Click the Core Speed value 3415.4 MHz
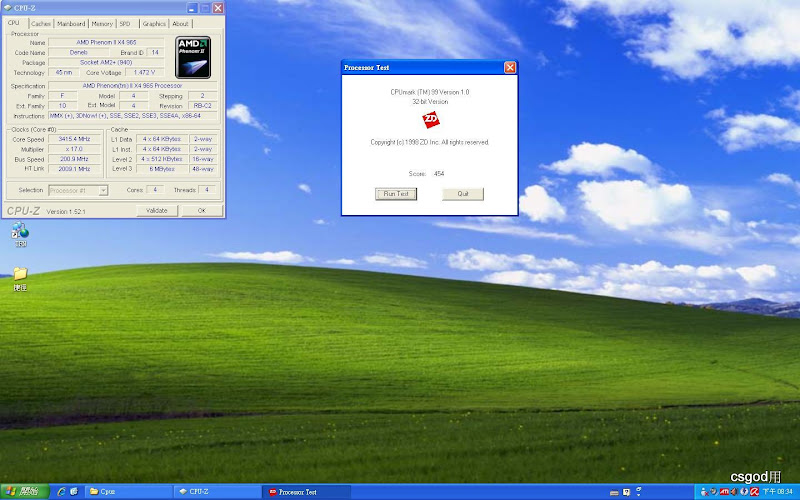The width and height of the screenshot is (800, 500). (x=74, y=139)
